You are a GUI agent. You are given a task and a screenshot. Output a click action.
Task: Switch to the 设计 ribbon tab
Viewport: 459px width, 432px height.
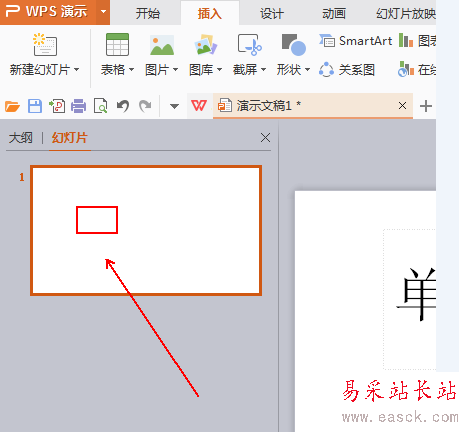point(272,14)
